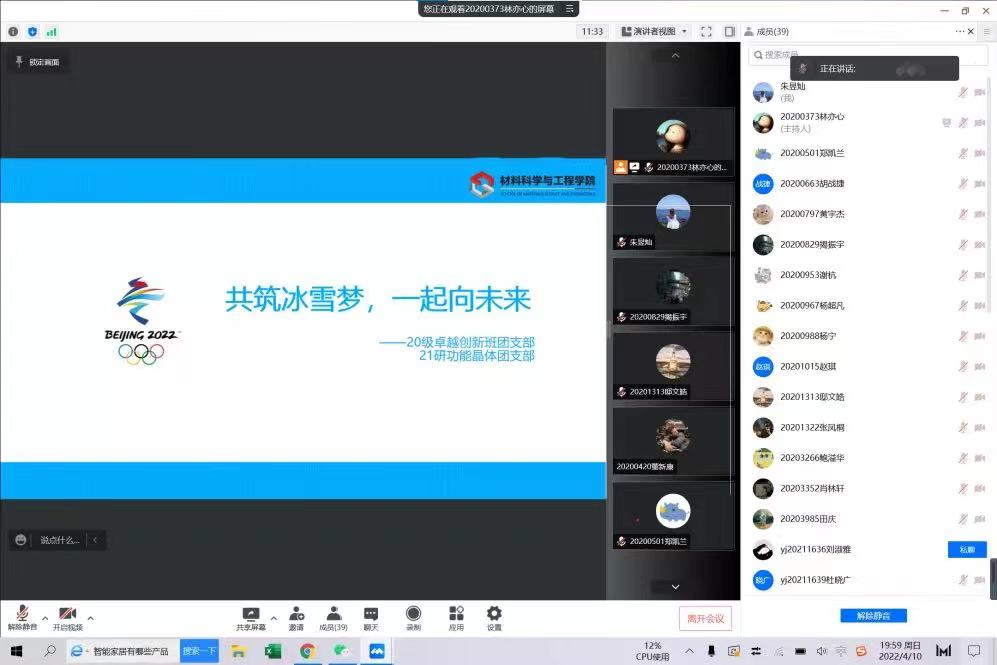
Task: Toggle the side panel layout icon
Action: pyautogui.click(x=730, y=31)
